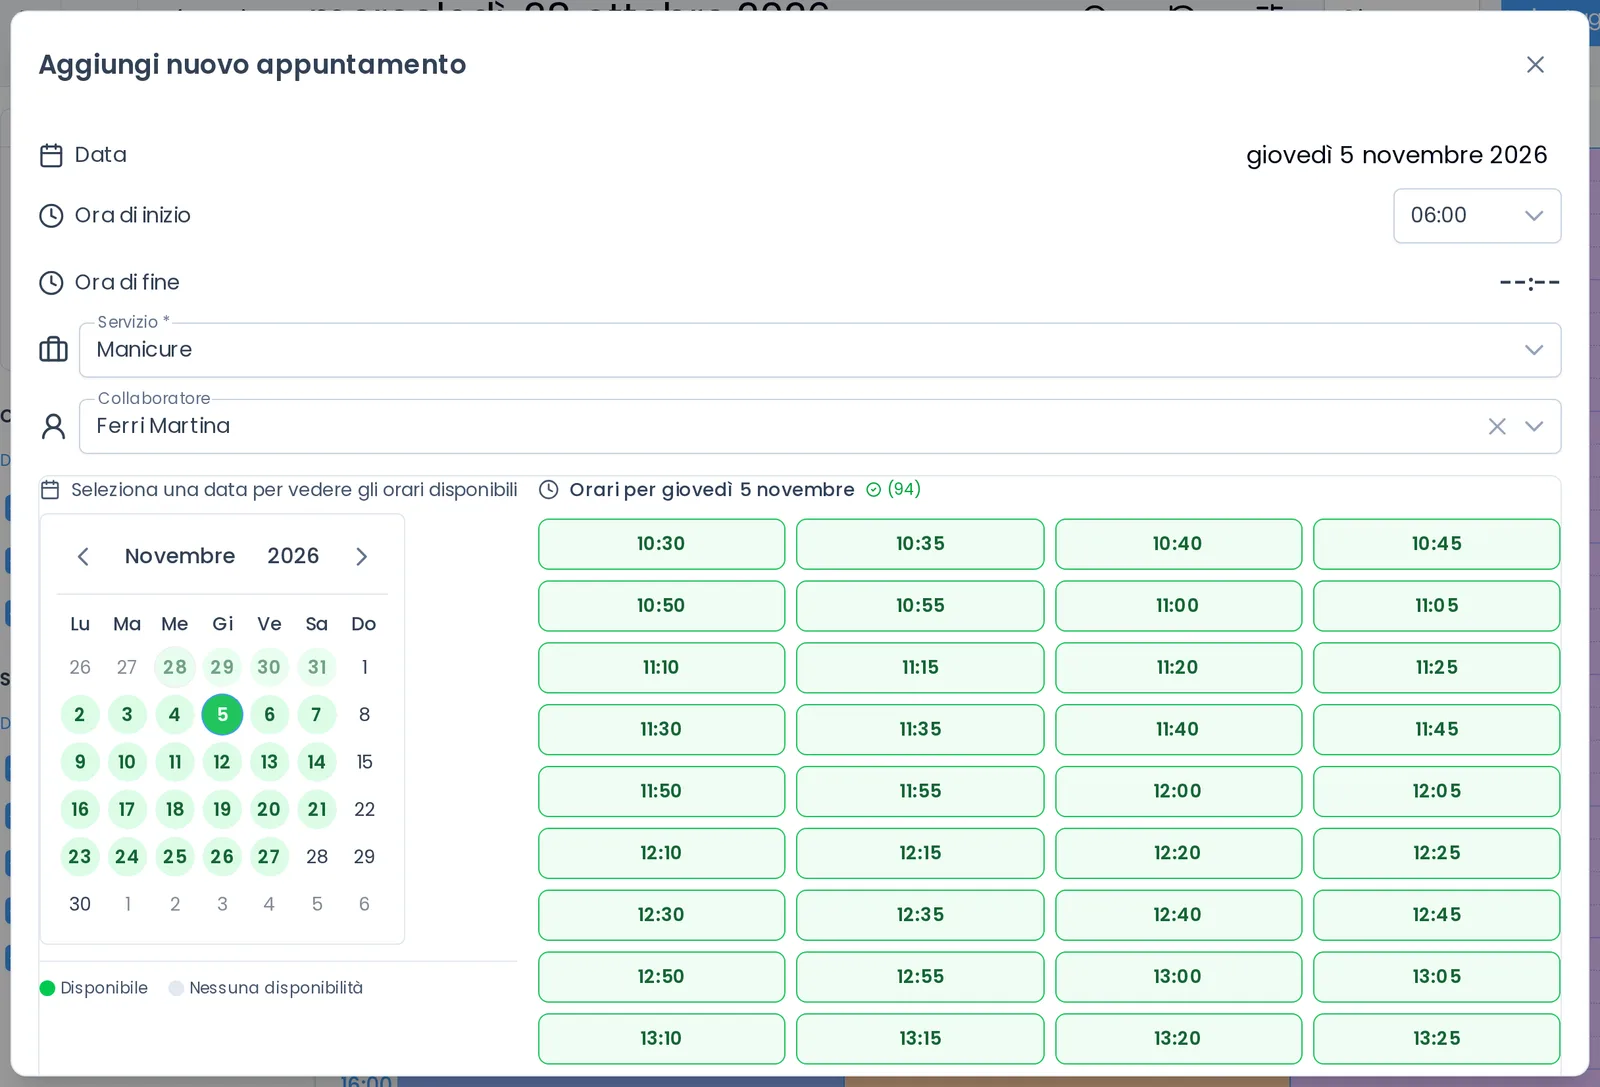This screenshot has height=1087, width=1600.
Task: Pick the 11:20 time slot
Action: point(1178,668)
